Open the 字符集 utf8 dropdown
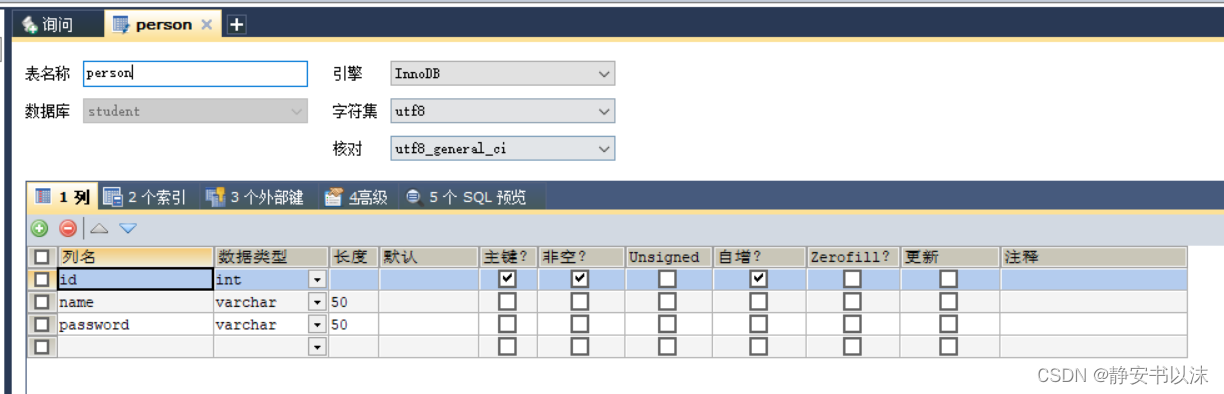 tap(502, 111)
